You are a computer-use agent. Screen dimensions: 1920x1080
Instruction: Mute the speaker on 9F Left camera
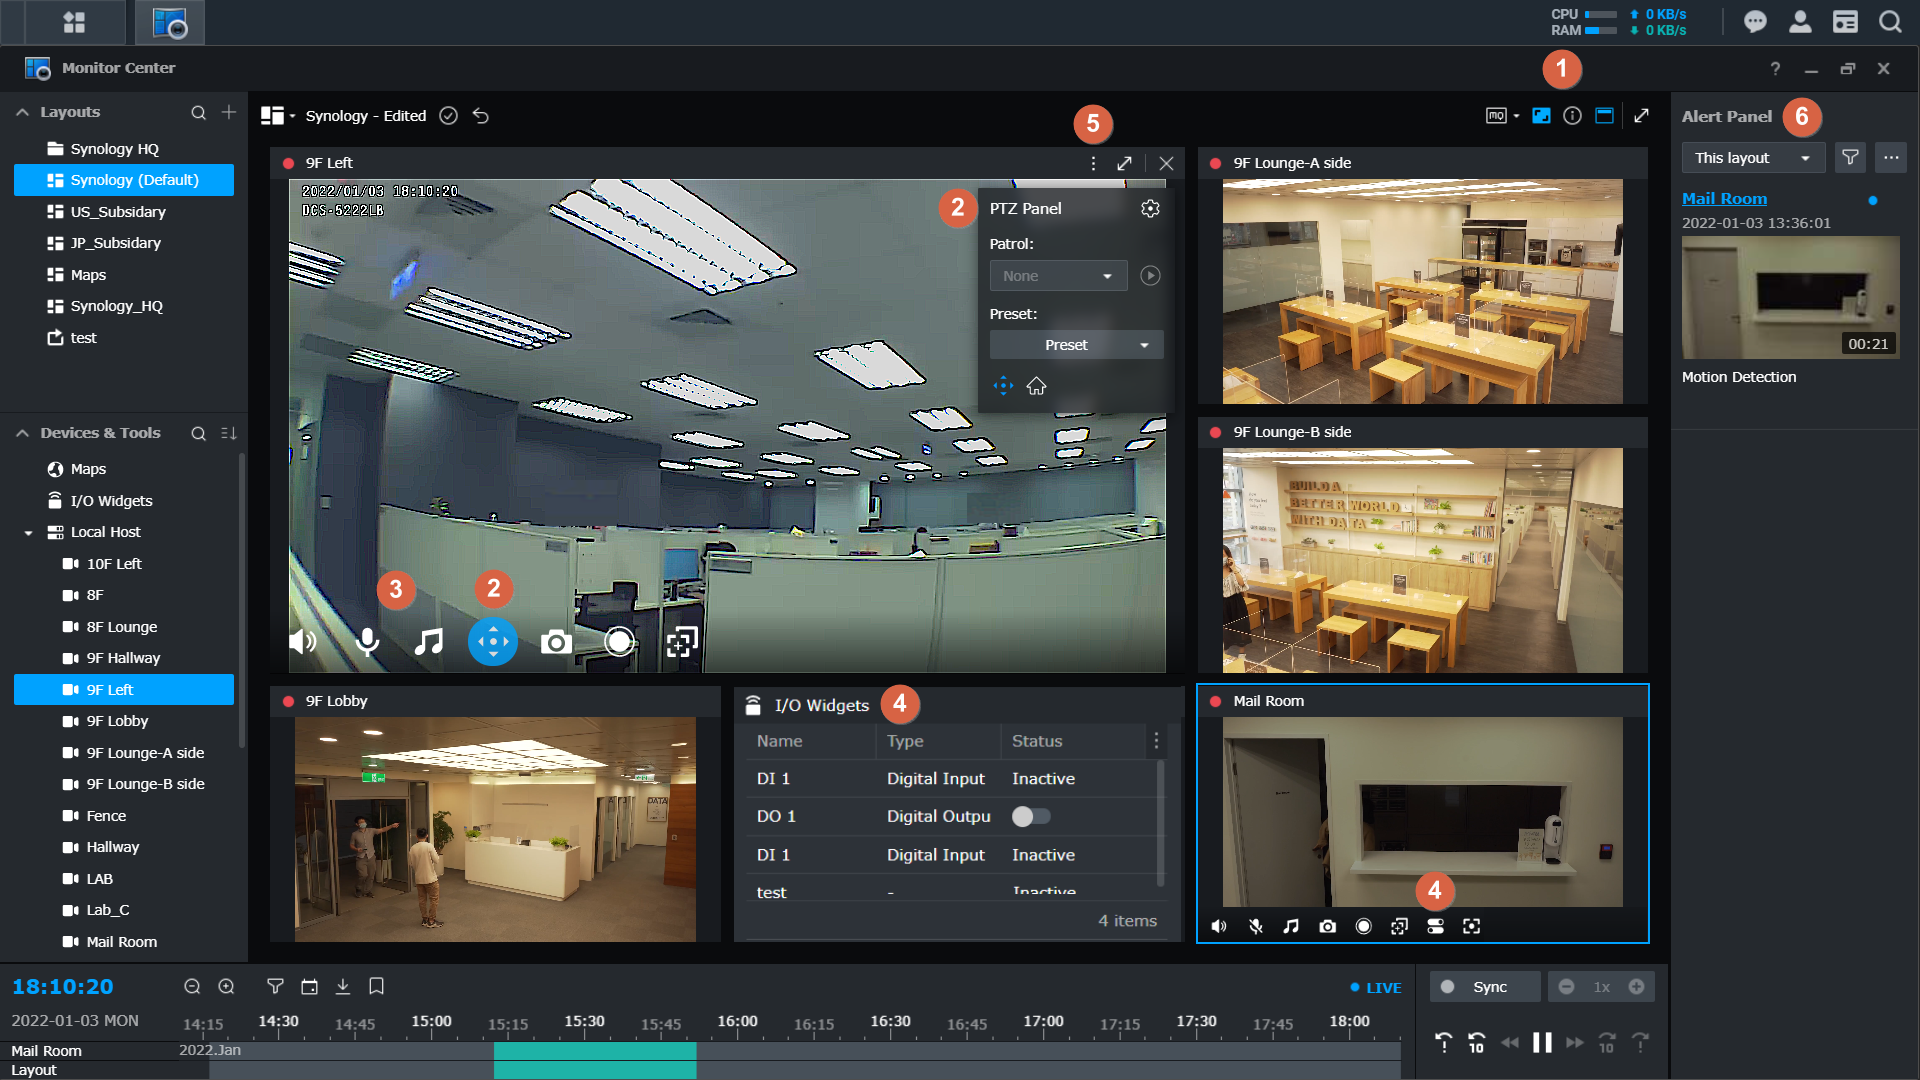click(301, 642)
